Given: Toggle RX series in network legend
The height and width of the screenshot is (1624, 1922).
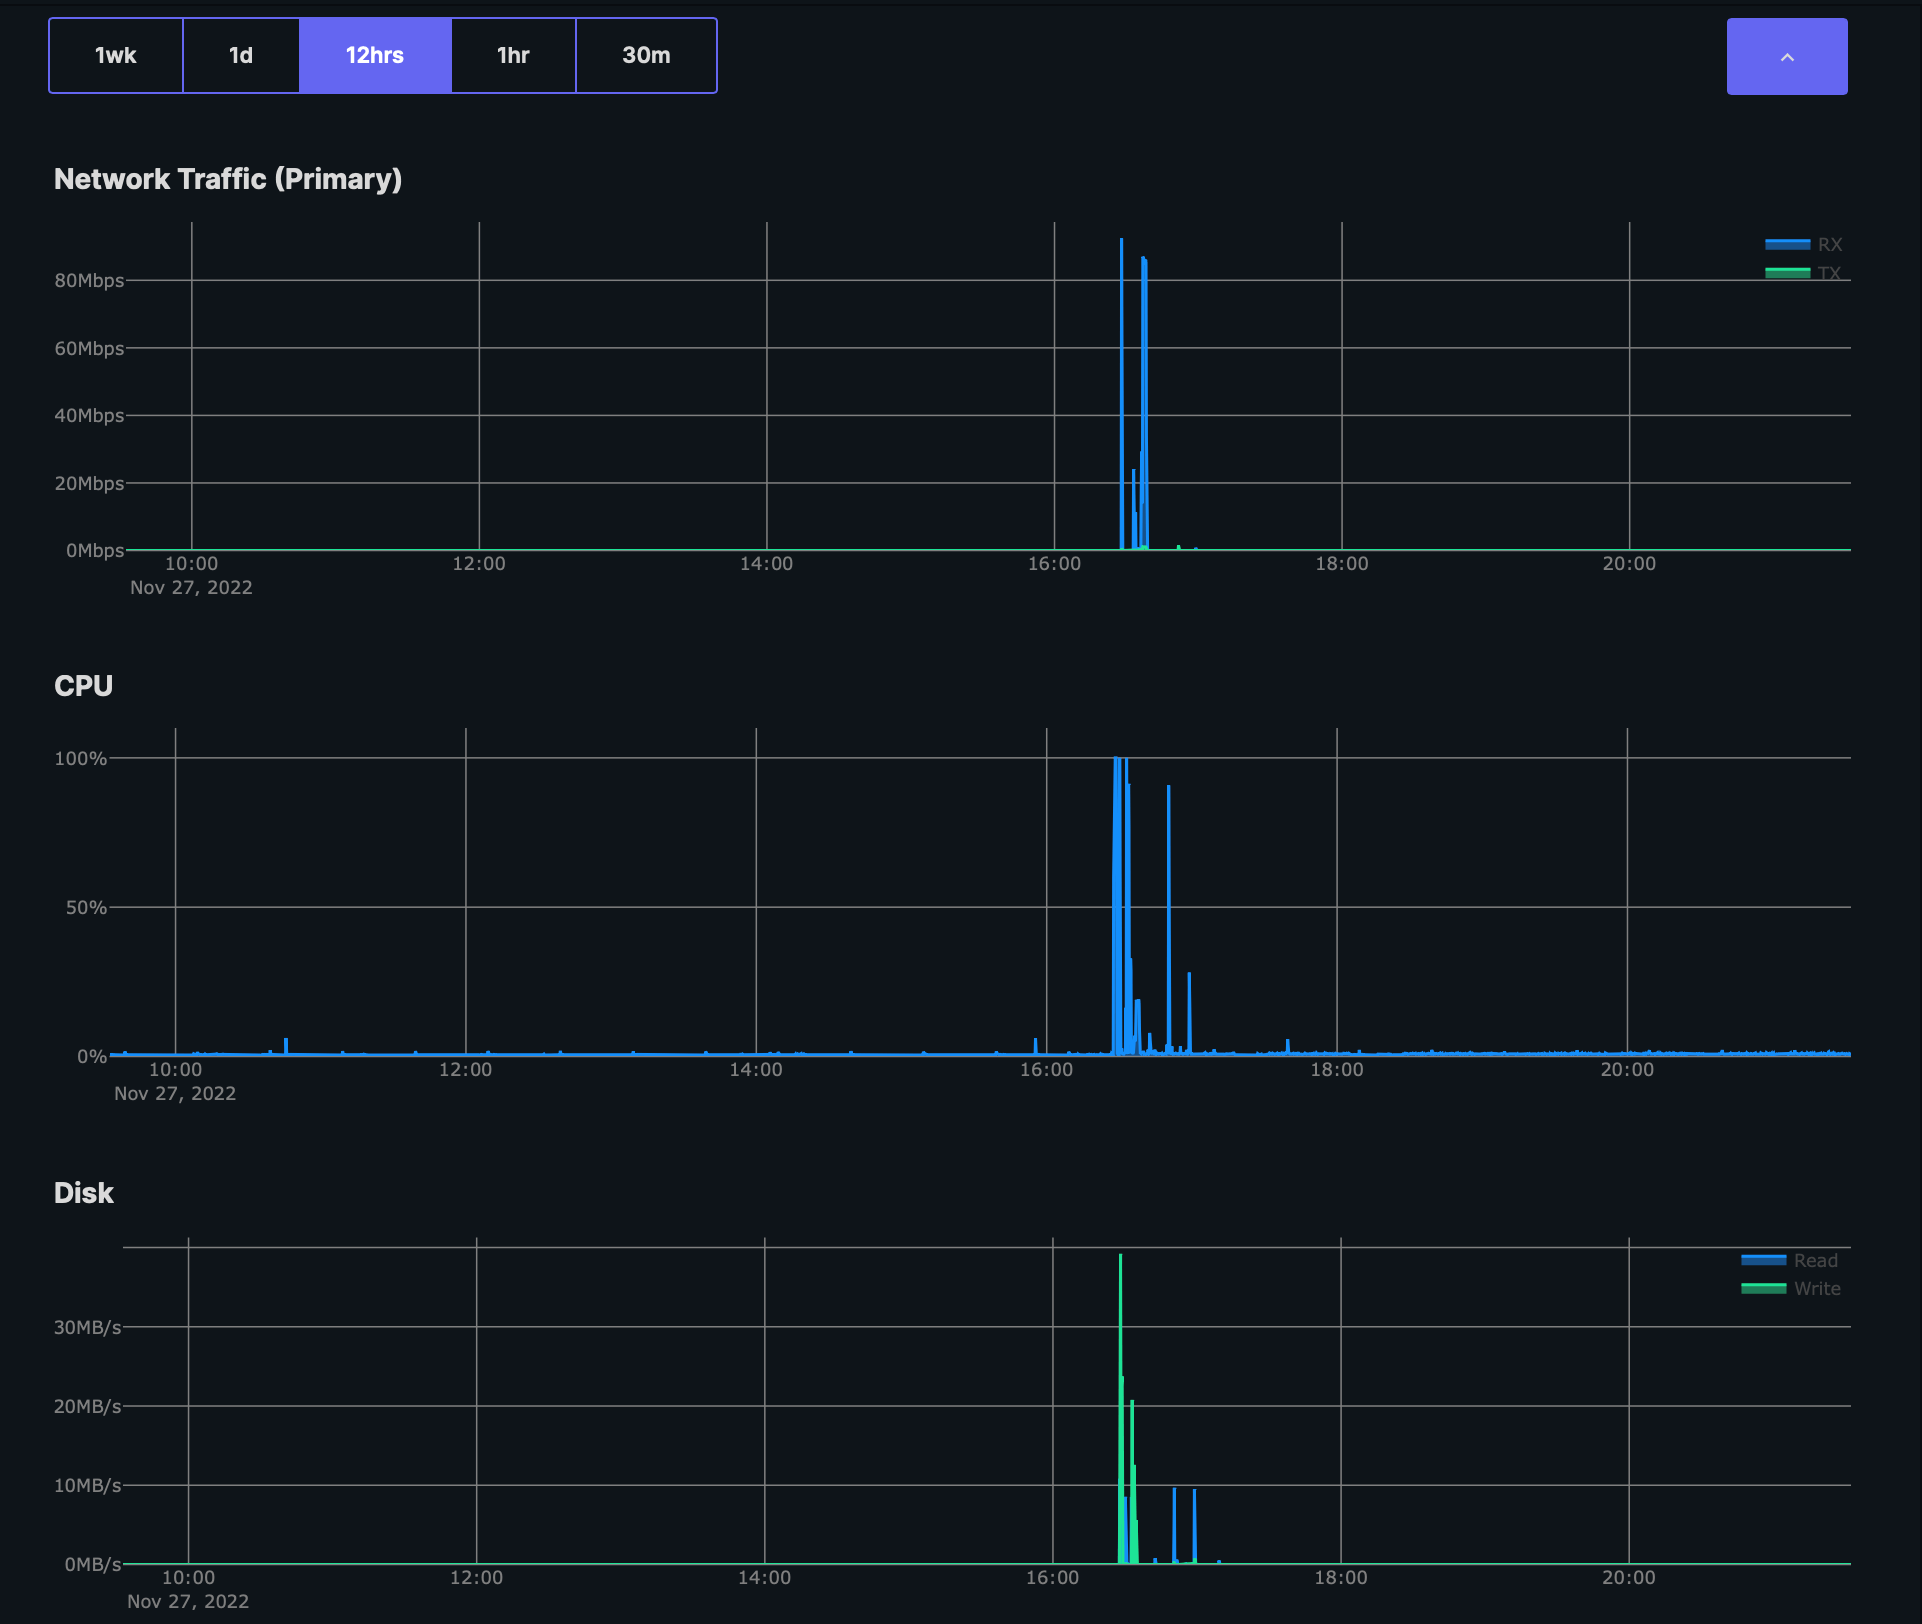Looking at the screenshot, I should pyautogui.click(x=1829, y=245).
